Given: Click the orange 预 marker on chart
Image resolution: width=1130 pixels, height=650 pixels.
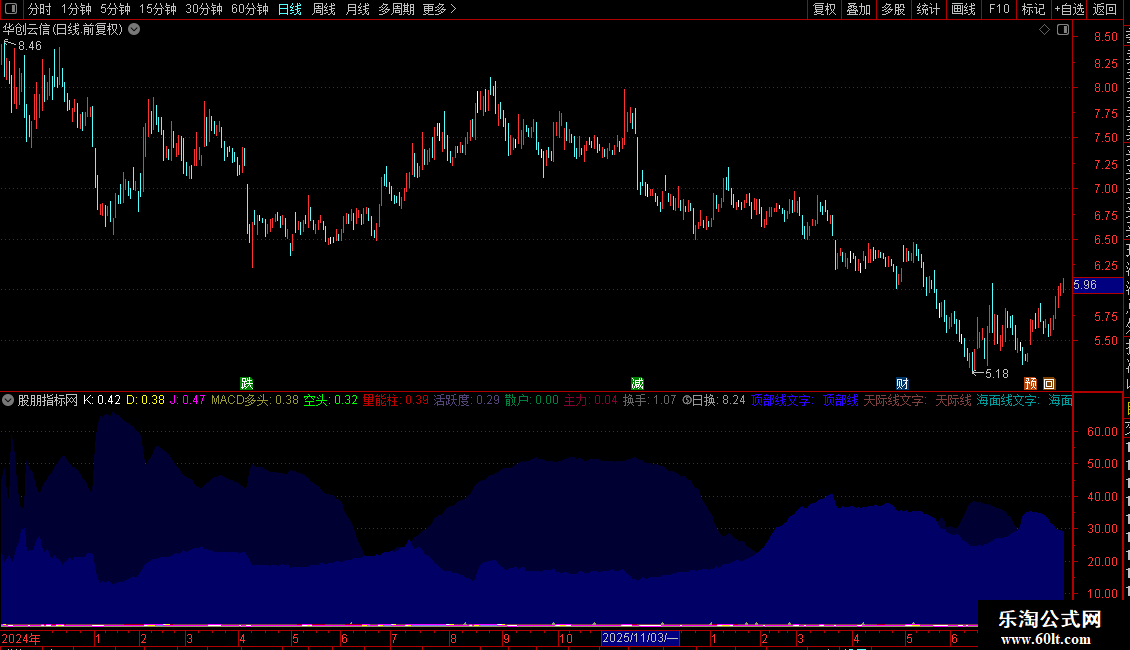Looking at the screenshot, I should (x=1031, y=383).
